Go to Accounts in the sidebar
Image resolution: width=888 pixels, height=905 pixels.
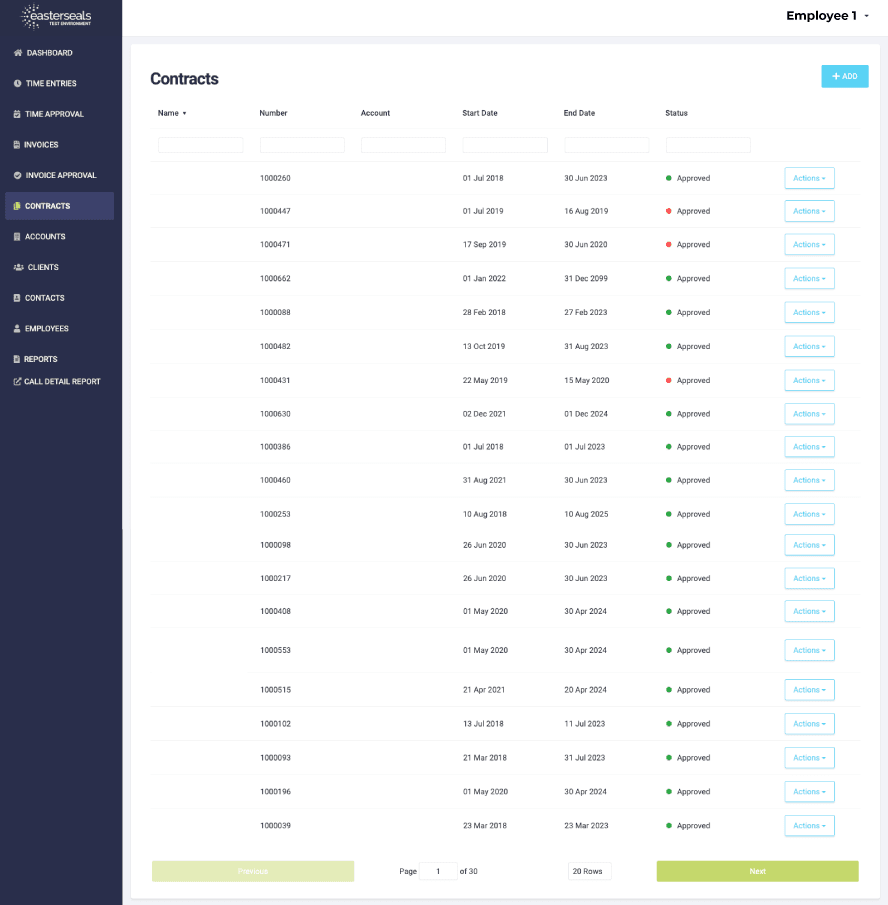point(45,237)
